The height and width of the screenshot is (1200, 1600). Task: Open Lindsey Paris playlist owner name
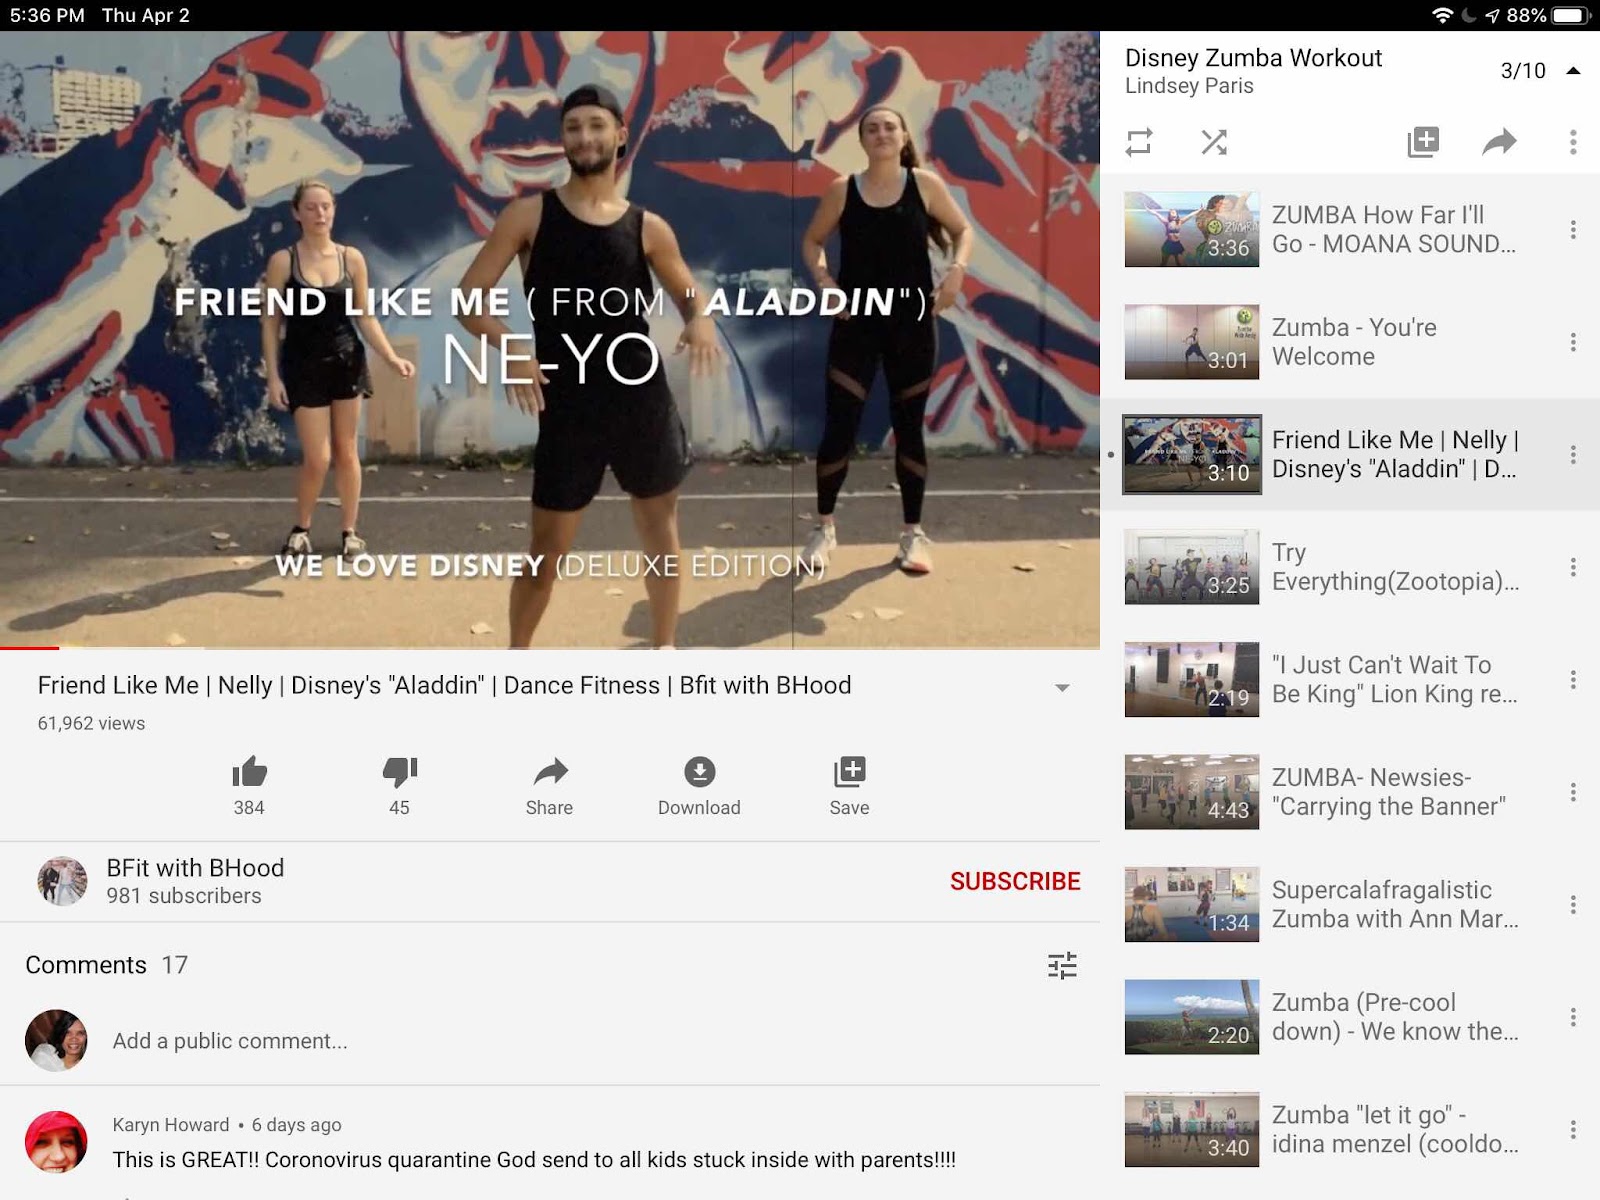coord(1189,86)
